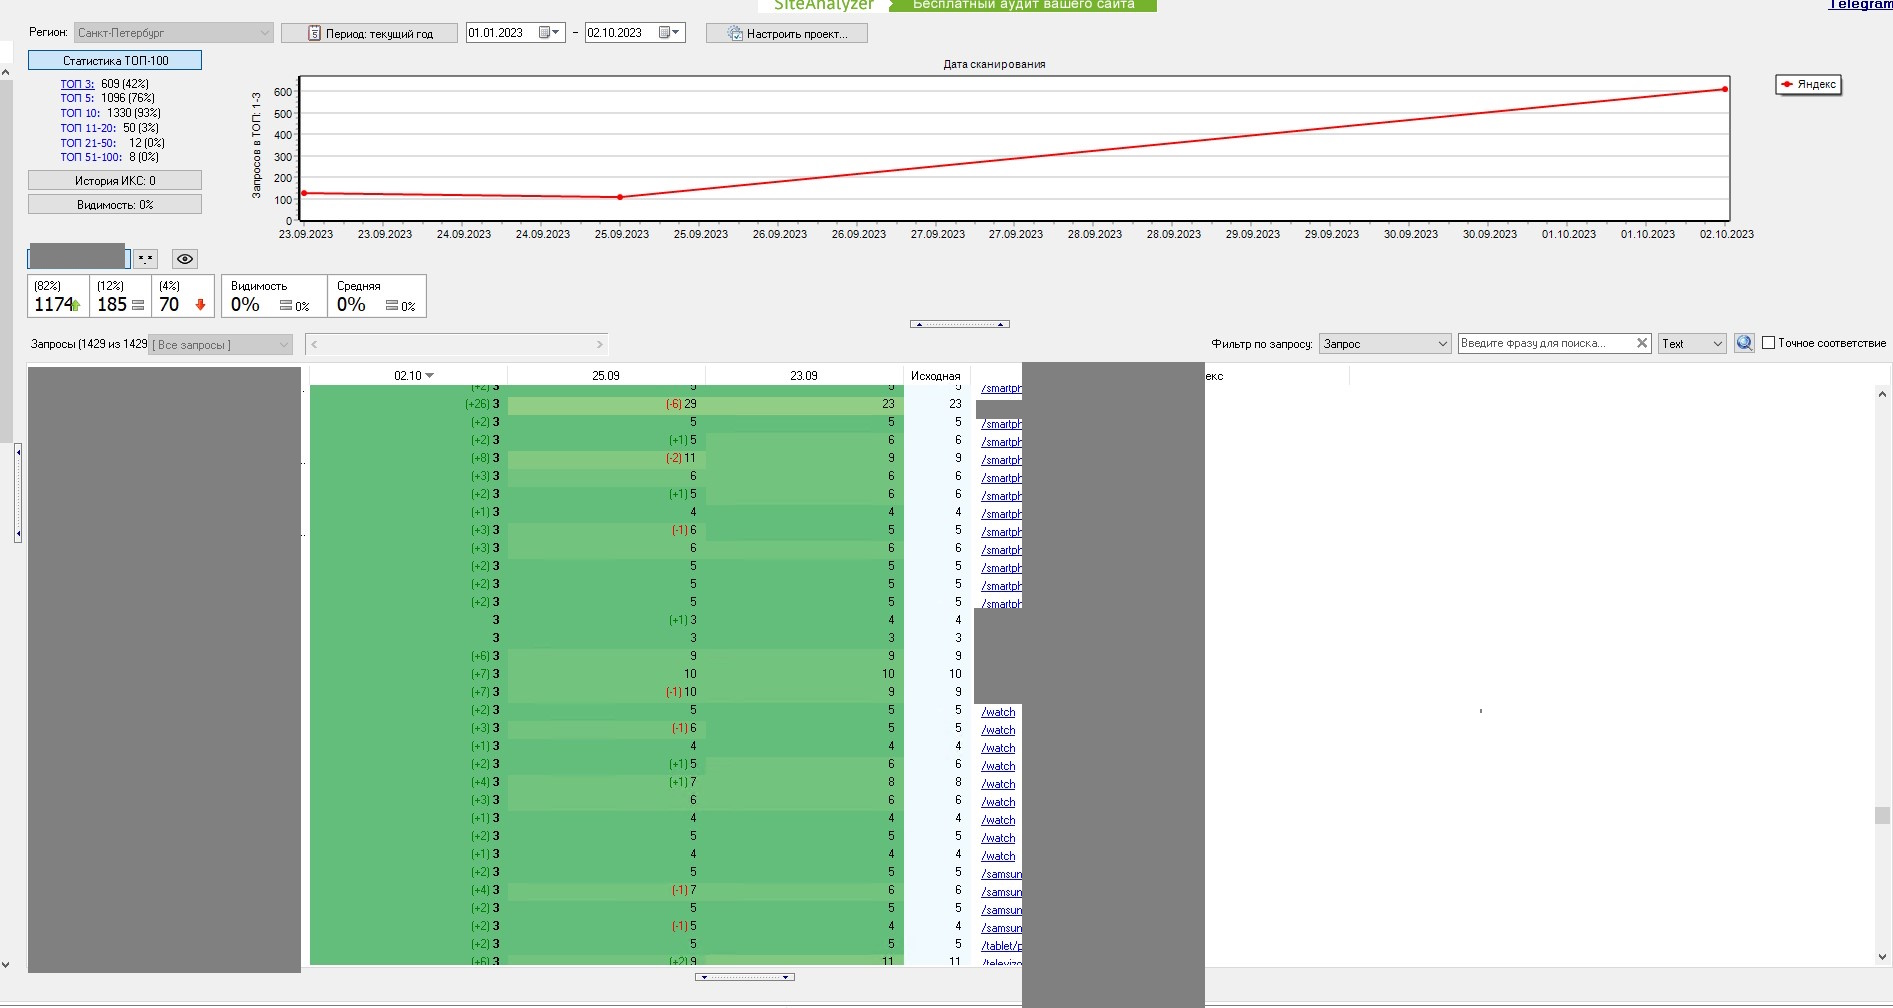Click the 25.09 column header
Viewport: 1893px width, 1008px height.
605,376
